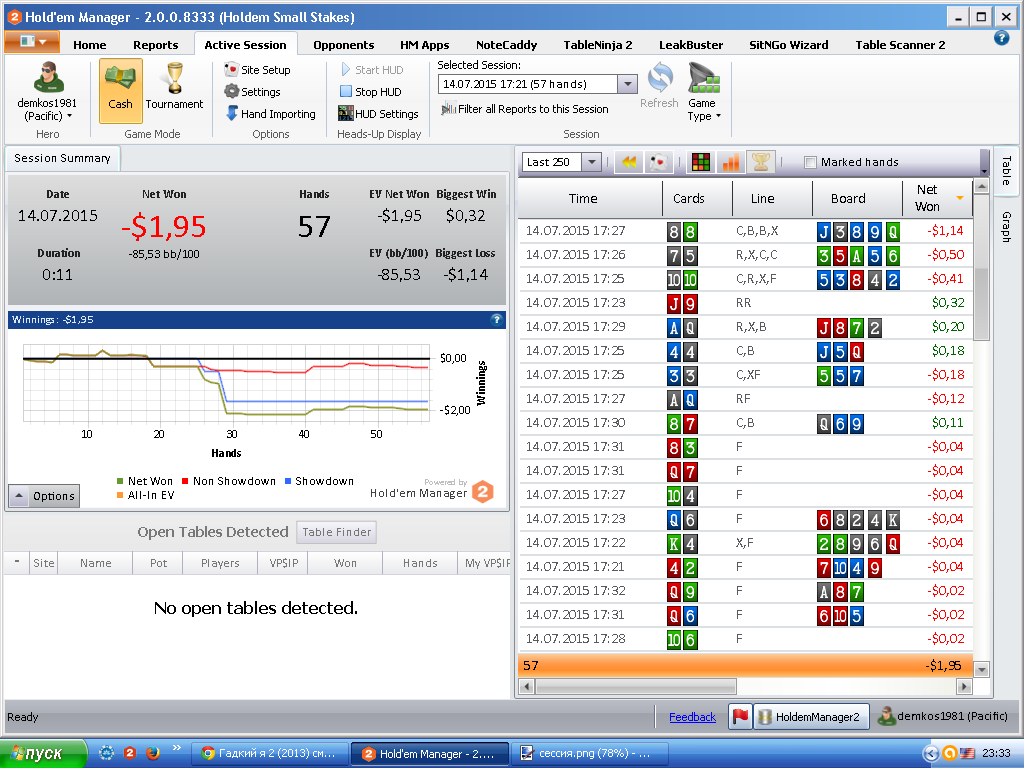Image resolution: width=1024 pixels, height=768 pixels.
Task: Click the Players column header in open tables
Action: (220, 562)
